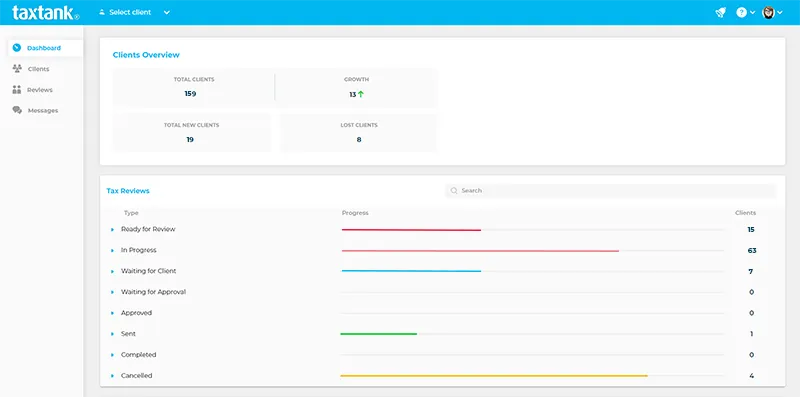Expand the Completed row
800x397 pixels.
[112, 355]
